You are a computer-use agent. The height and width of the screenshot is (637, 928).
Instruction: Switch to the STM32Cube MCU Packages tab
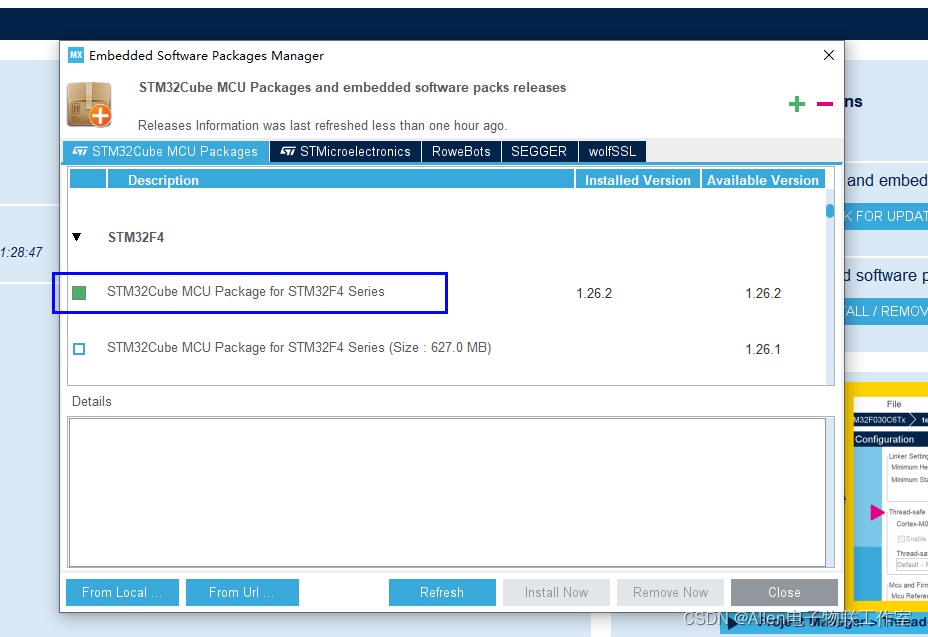point(166,152)
